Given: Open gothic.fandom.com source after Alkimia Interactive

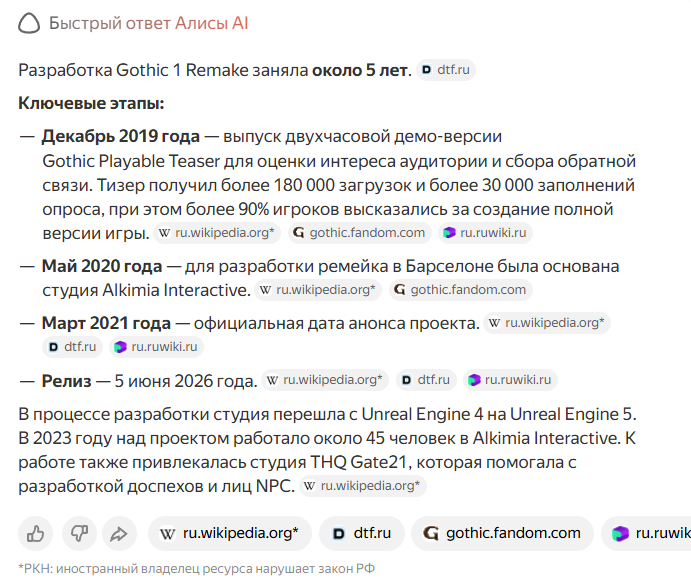Looking at the screenshot, I should pyautogui.click(x=461, y=290).
